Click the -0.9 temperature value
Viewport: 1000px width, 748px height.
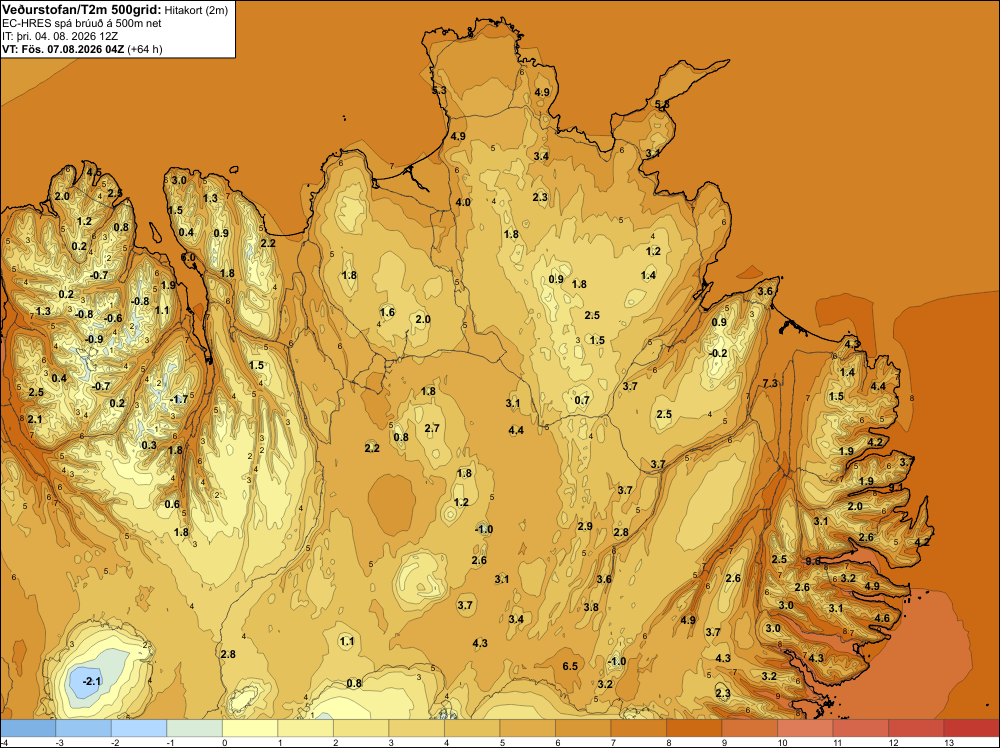(x=94, y=339)
